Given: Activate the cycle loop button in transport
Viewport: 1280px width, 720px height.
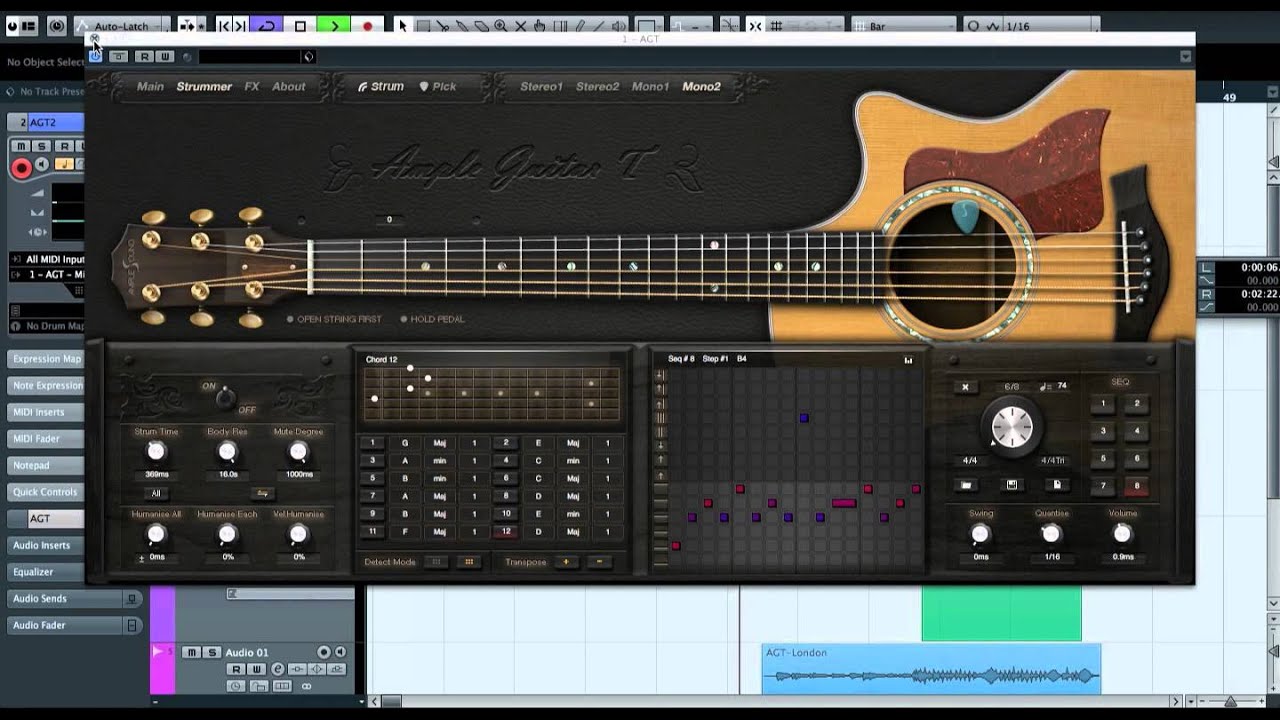Looking at the screenshot, I should coord(266,26).
